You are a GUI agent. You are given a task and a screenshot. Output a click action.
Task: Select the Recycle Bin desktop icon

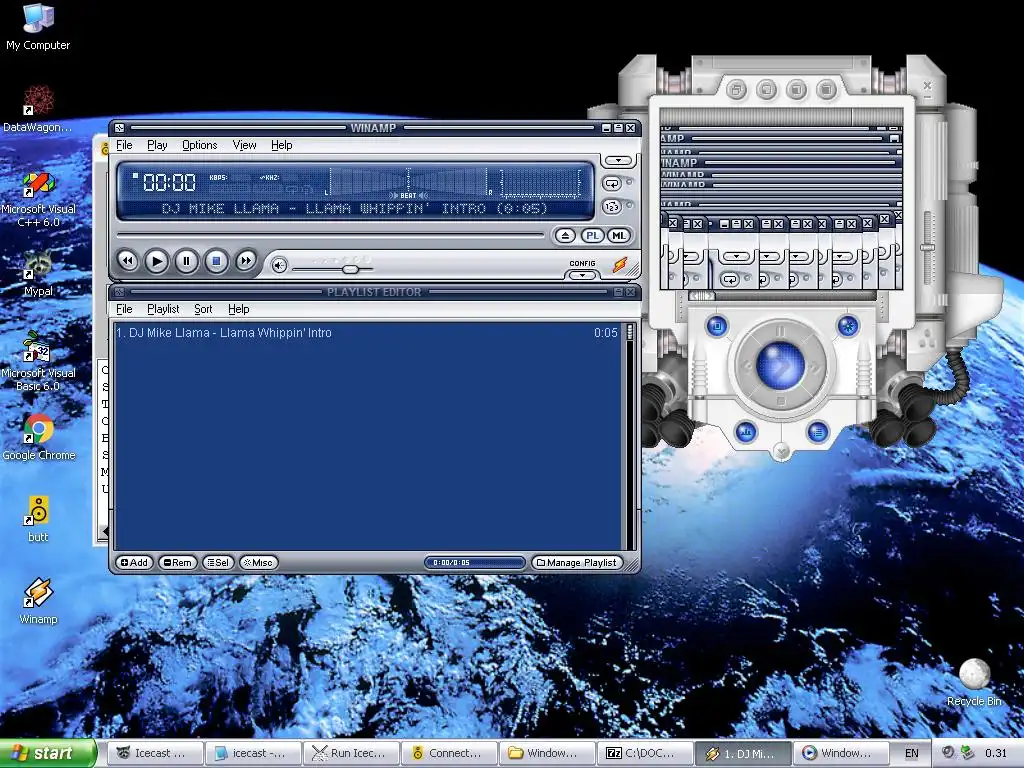pyautogui.click(x=974, y=682)
